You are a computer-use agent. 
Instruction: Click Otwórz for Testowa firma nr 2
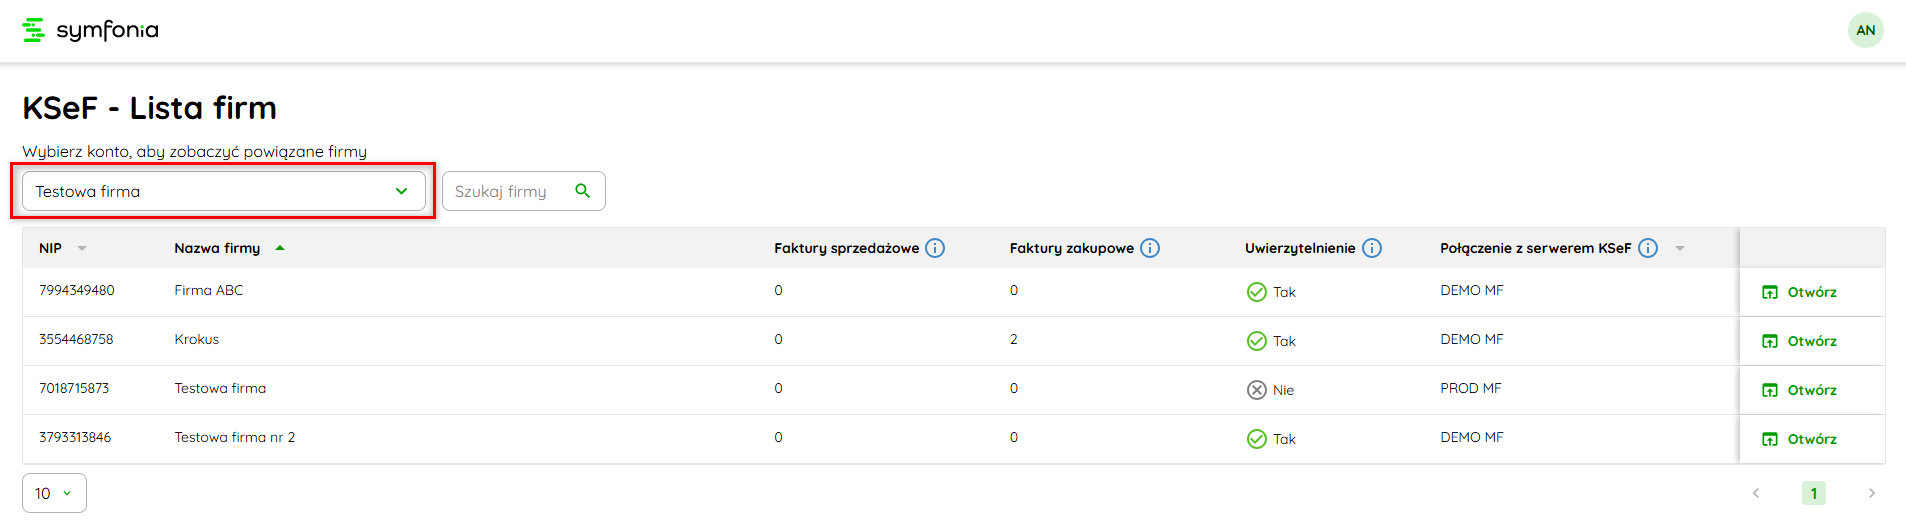(x=1800, y=439)
